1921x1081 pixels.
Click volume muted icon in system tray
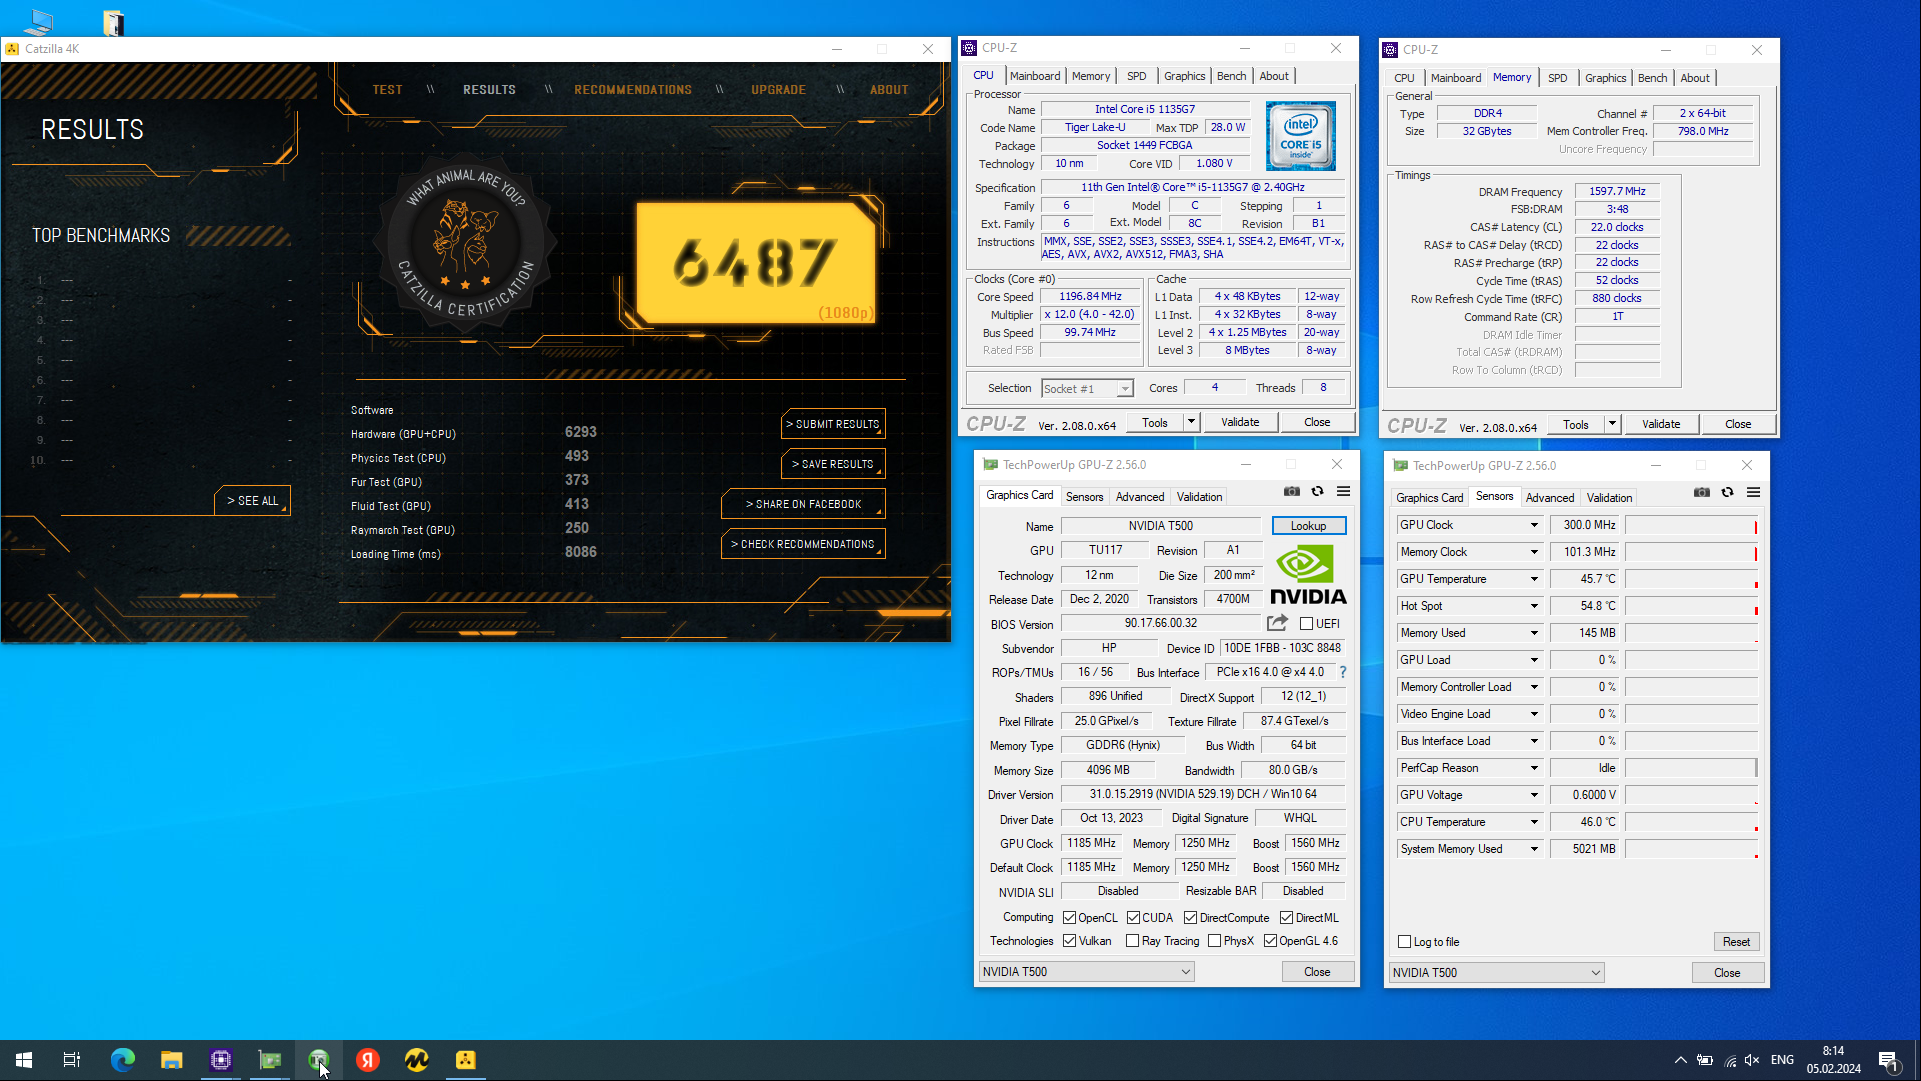[x=1752, y=1060]
